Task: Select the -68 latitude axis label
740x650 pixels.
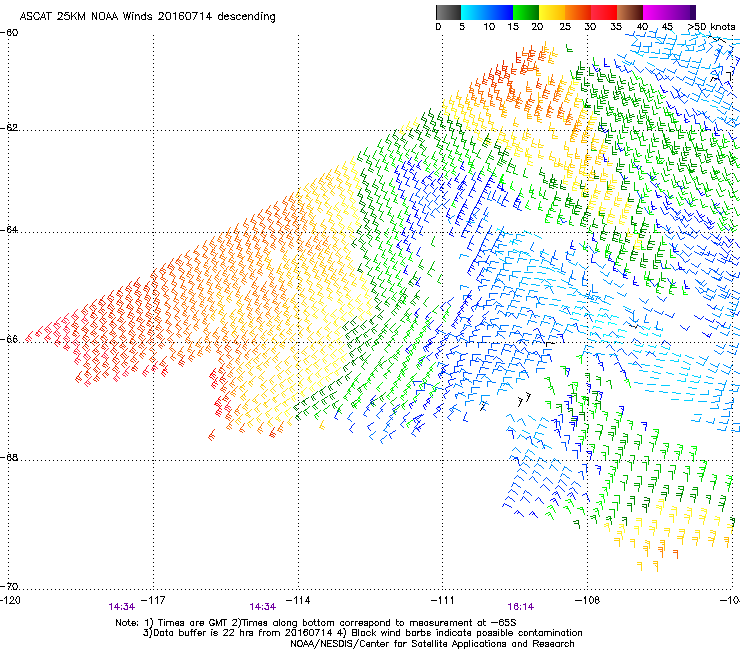Action: [x=9, y=457]
